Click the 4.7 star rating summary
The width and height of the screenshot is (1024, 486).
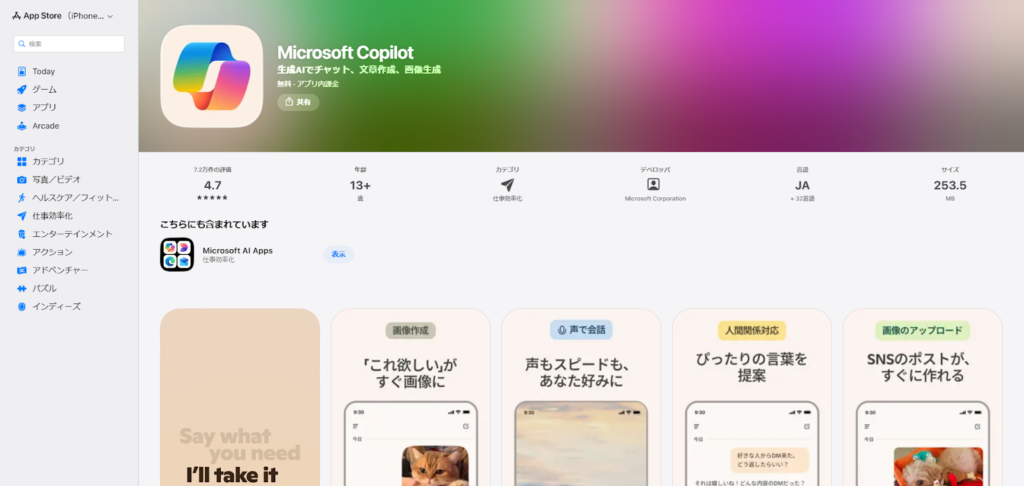point(212,186)
